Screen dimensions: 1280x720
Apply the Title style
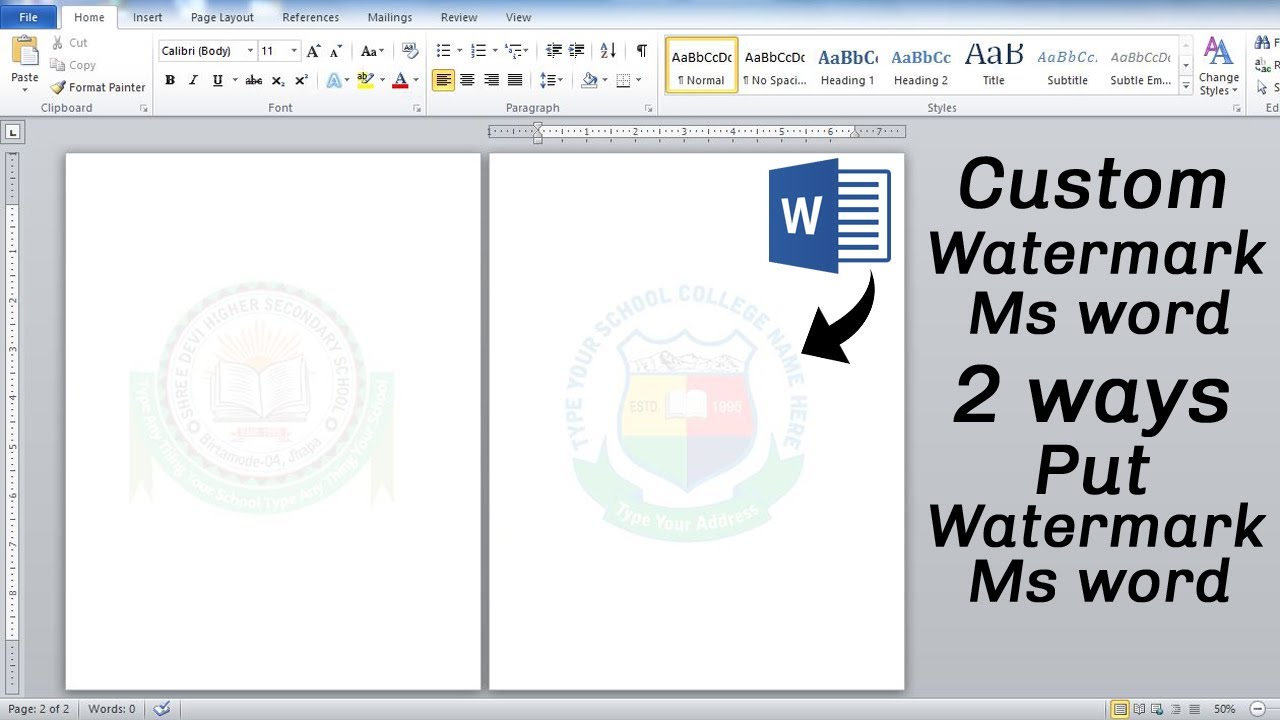tap(994, 66)
